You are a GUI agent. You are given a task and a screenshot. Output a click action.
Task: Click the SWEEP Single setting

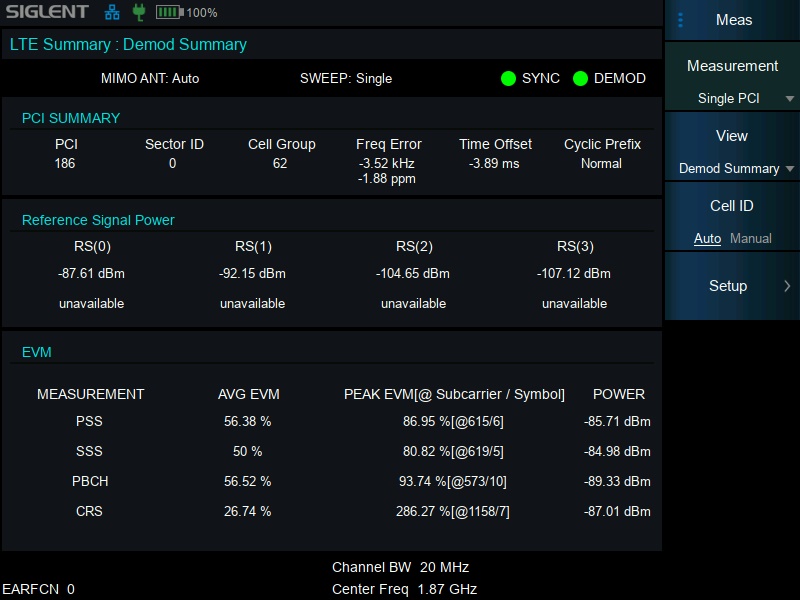pyautogui.click(x=346, y=78)
